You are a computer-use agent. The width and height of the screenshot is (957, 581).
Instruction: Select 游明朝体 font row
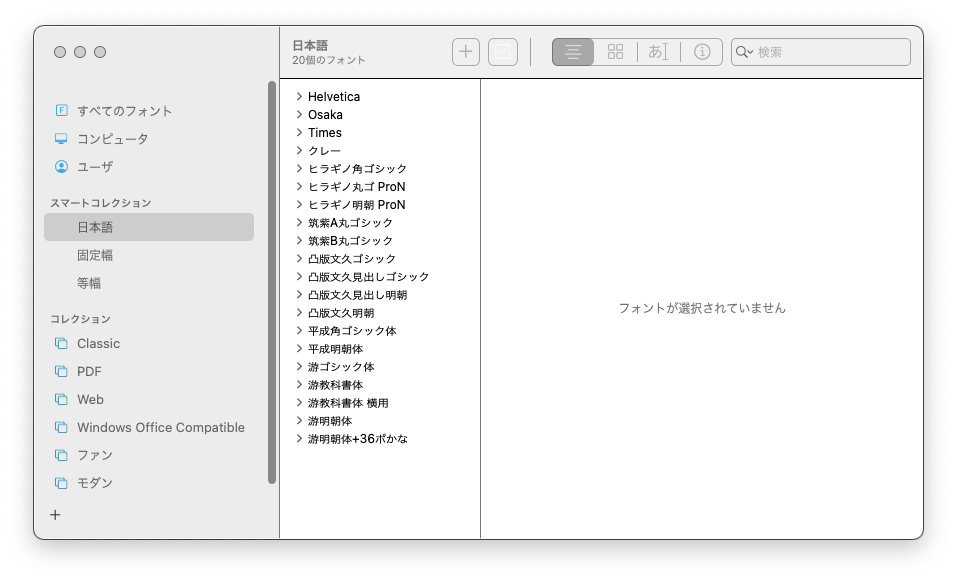click(x=381, y=420)
